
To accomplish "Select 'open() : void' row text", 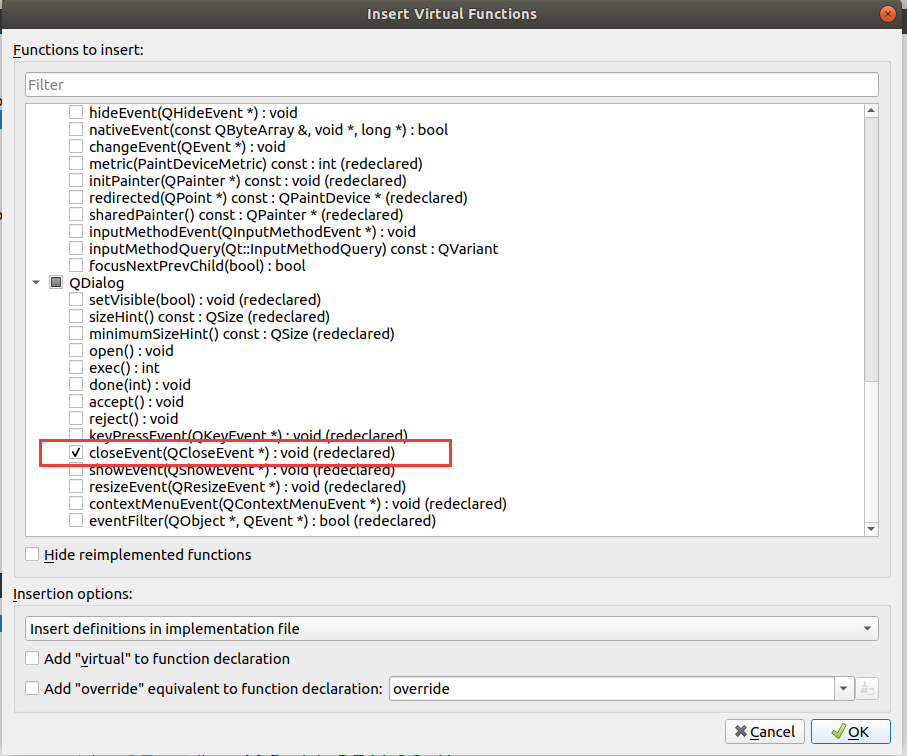I will (131, 351).
